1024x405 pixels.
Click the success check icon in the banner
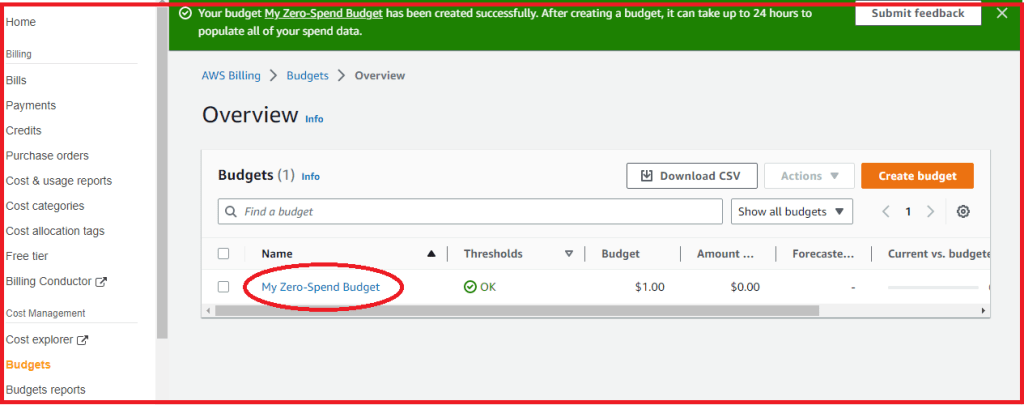(x=185, y=13)
